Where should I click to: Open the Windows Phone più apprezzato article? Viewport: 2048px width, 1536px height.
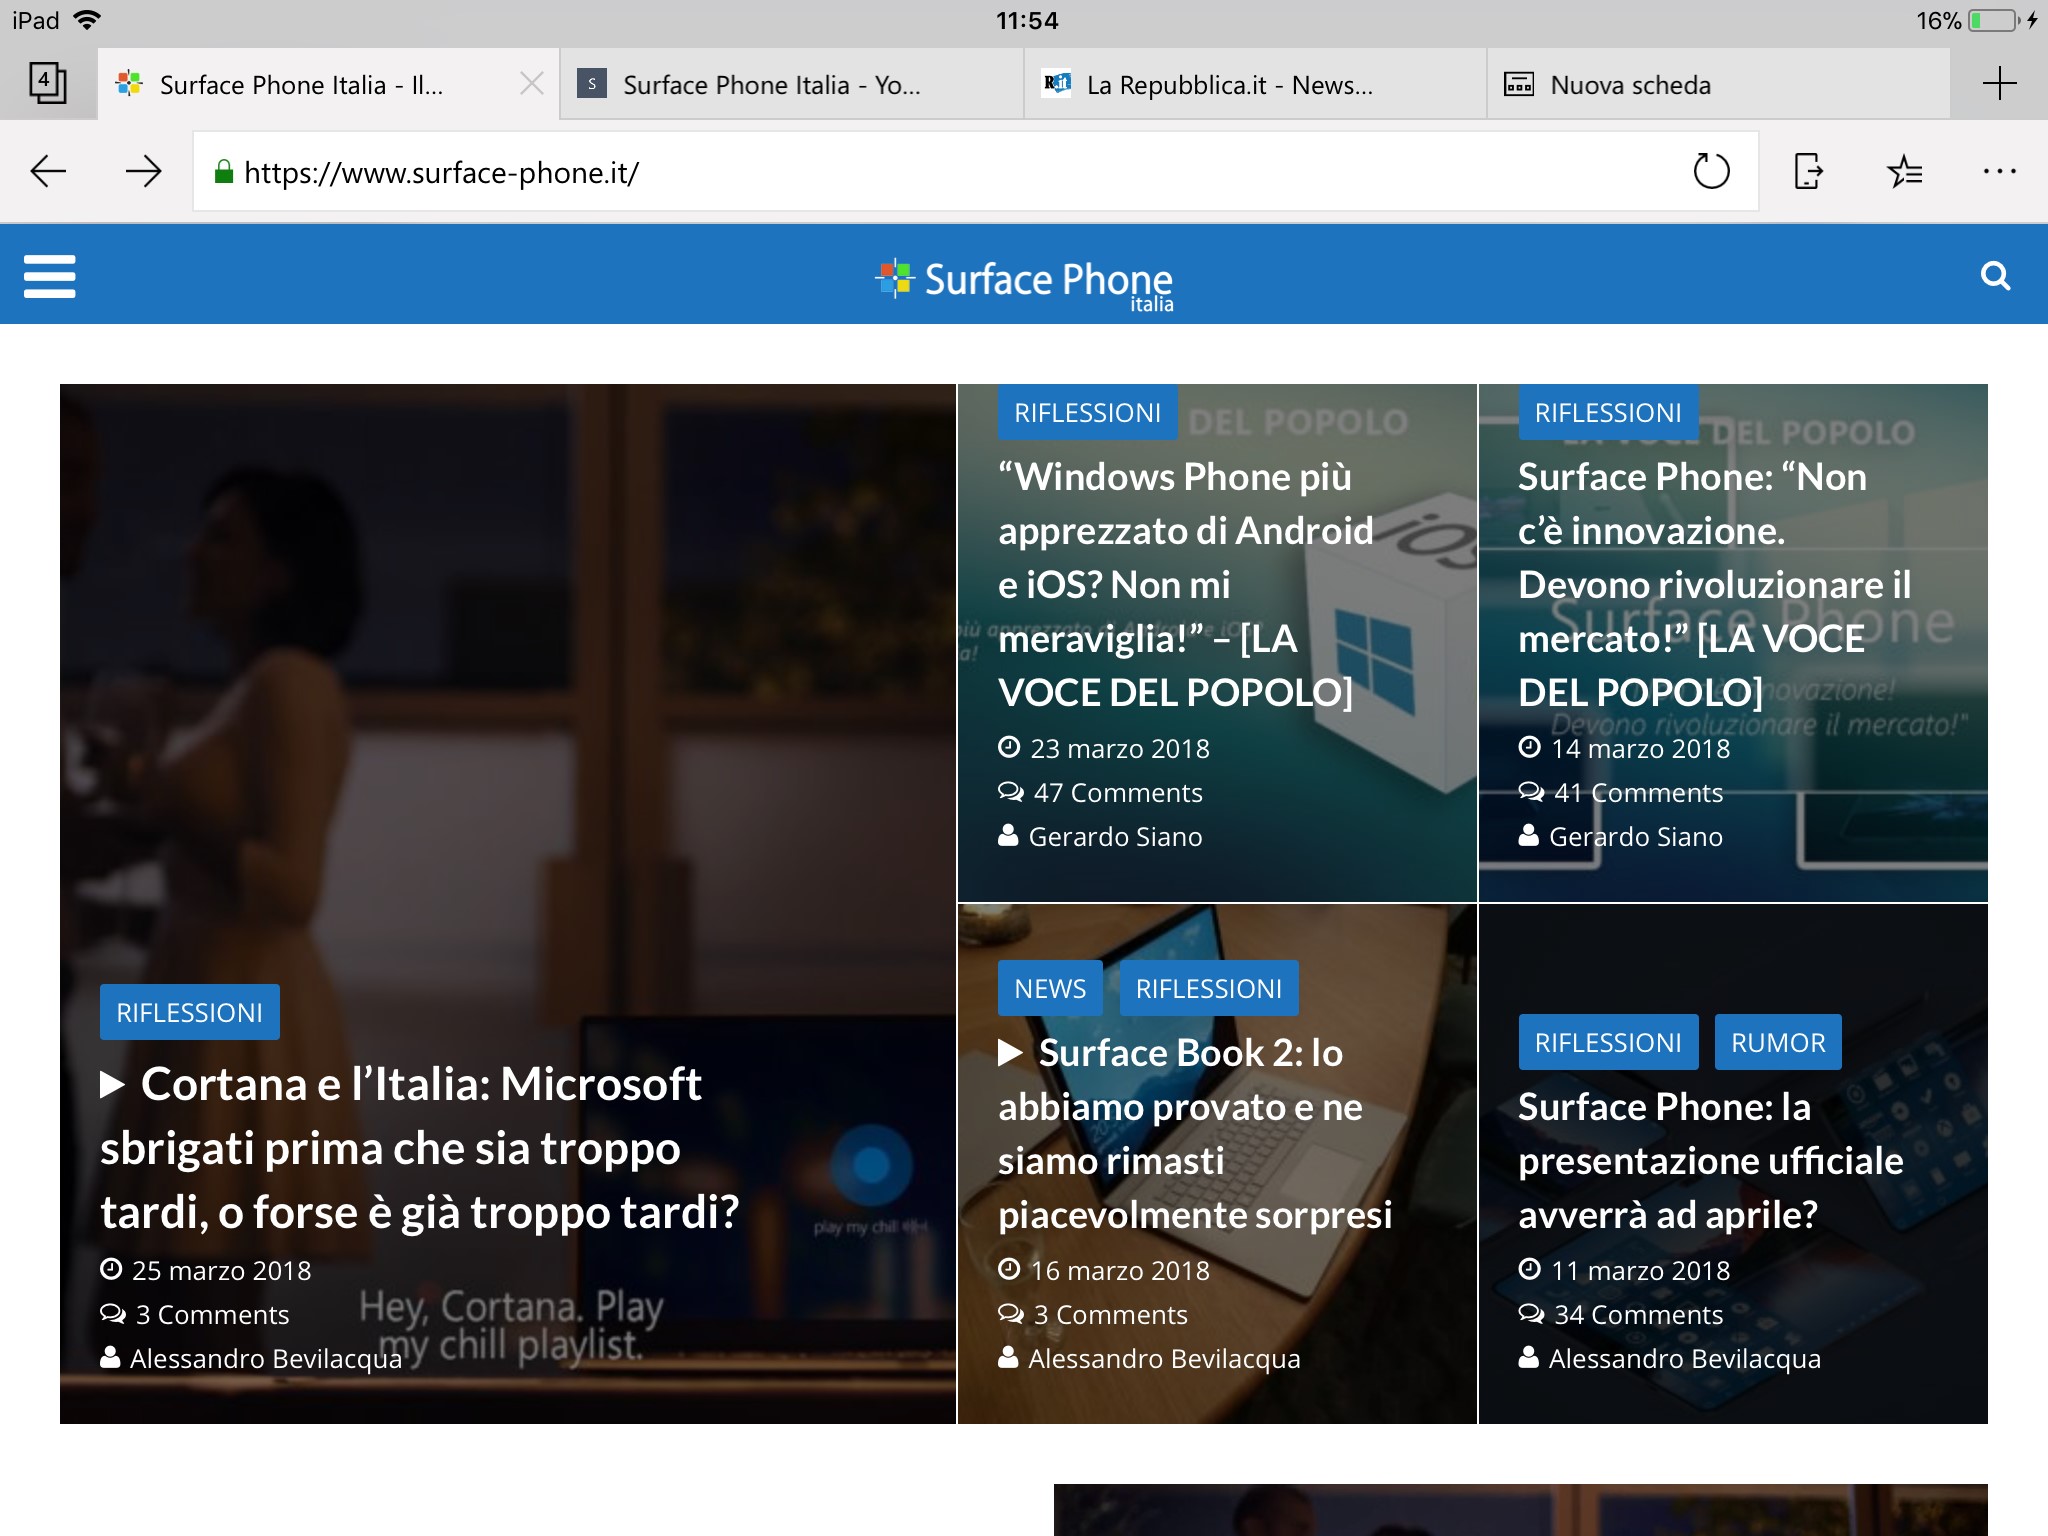click(1186, 585)
